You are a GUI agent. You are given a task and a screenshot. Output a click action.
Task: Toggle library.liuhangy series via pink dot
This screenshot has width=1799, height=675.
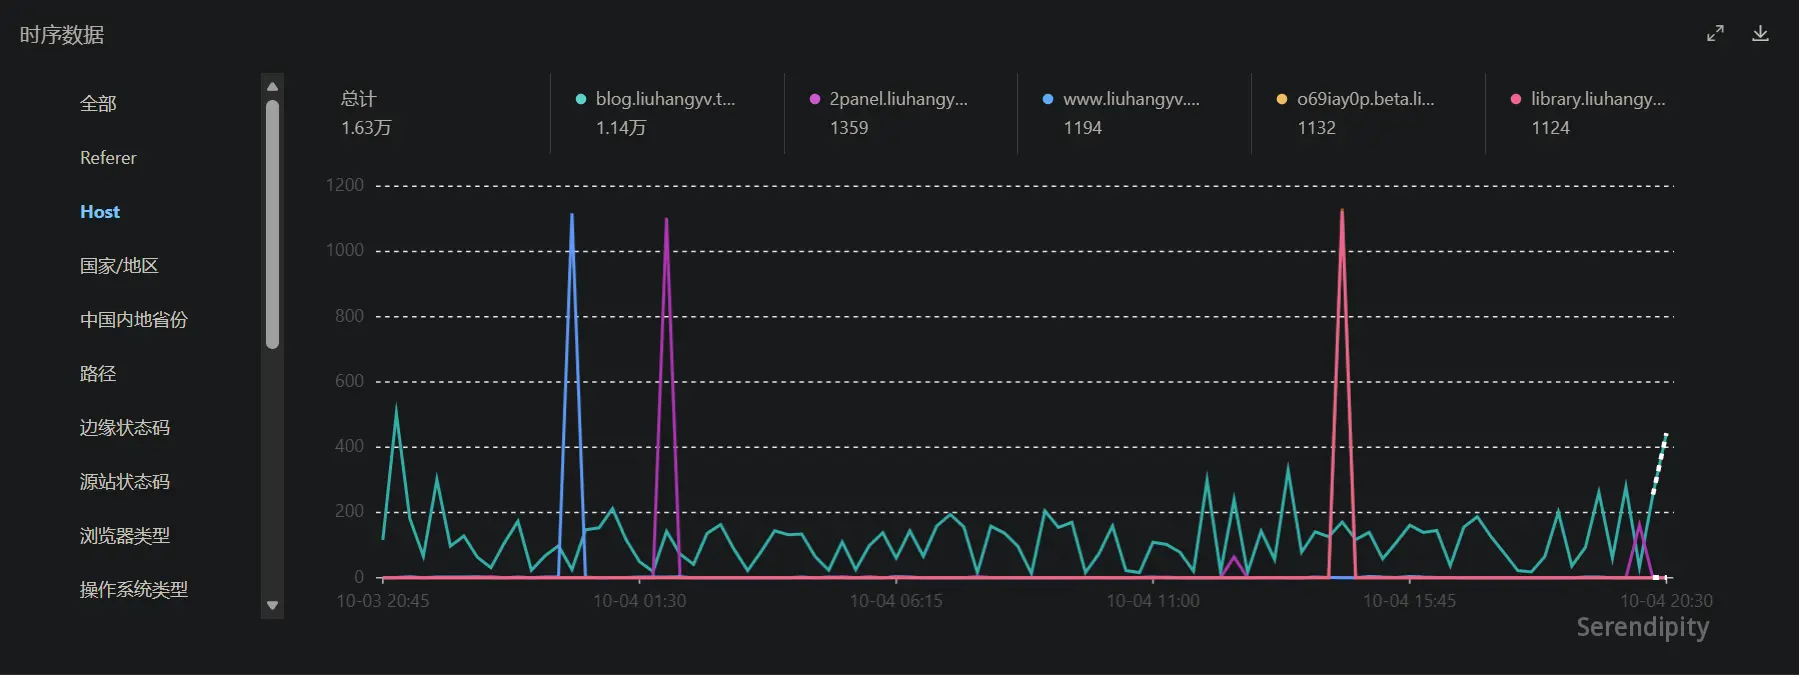click(x=1516, y=99)
